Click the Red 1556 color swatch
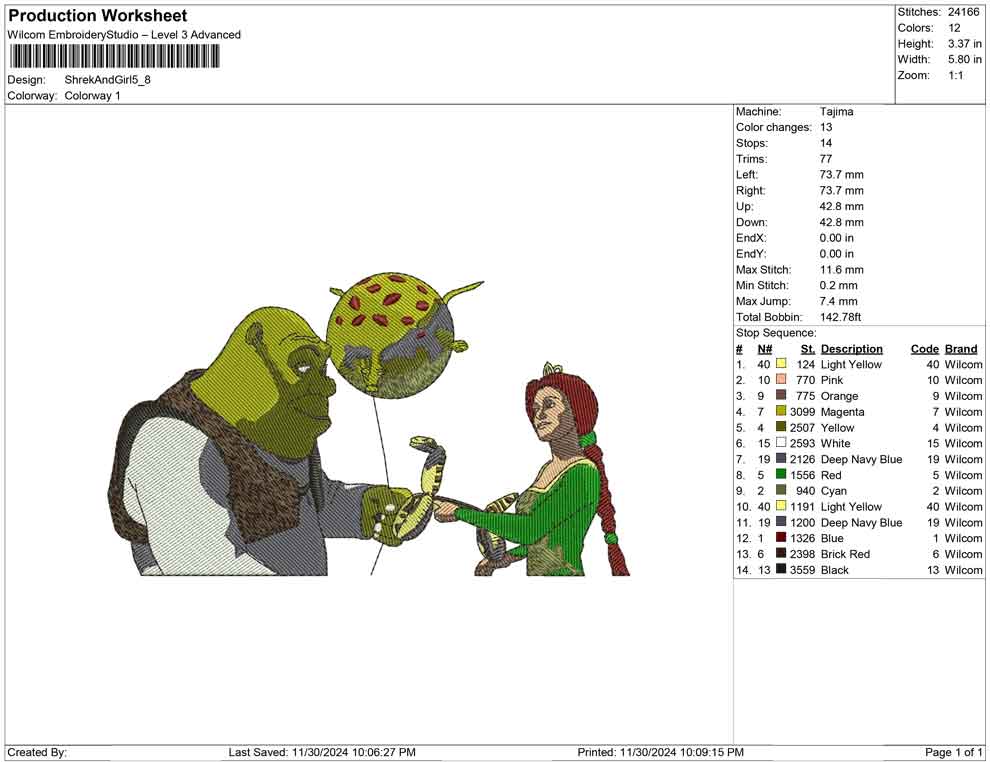The width and height of the screenshot is (990, 762). (x=781, y=474)
